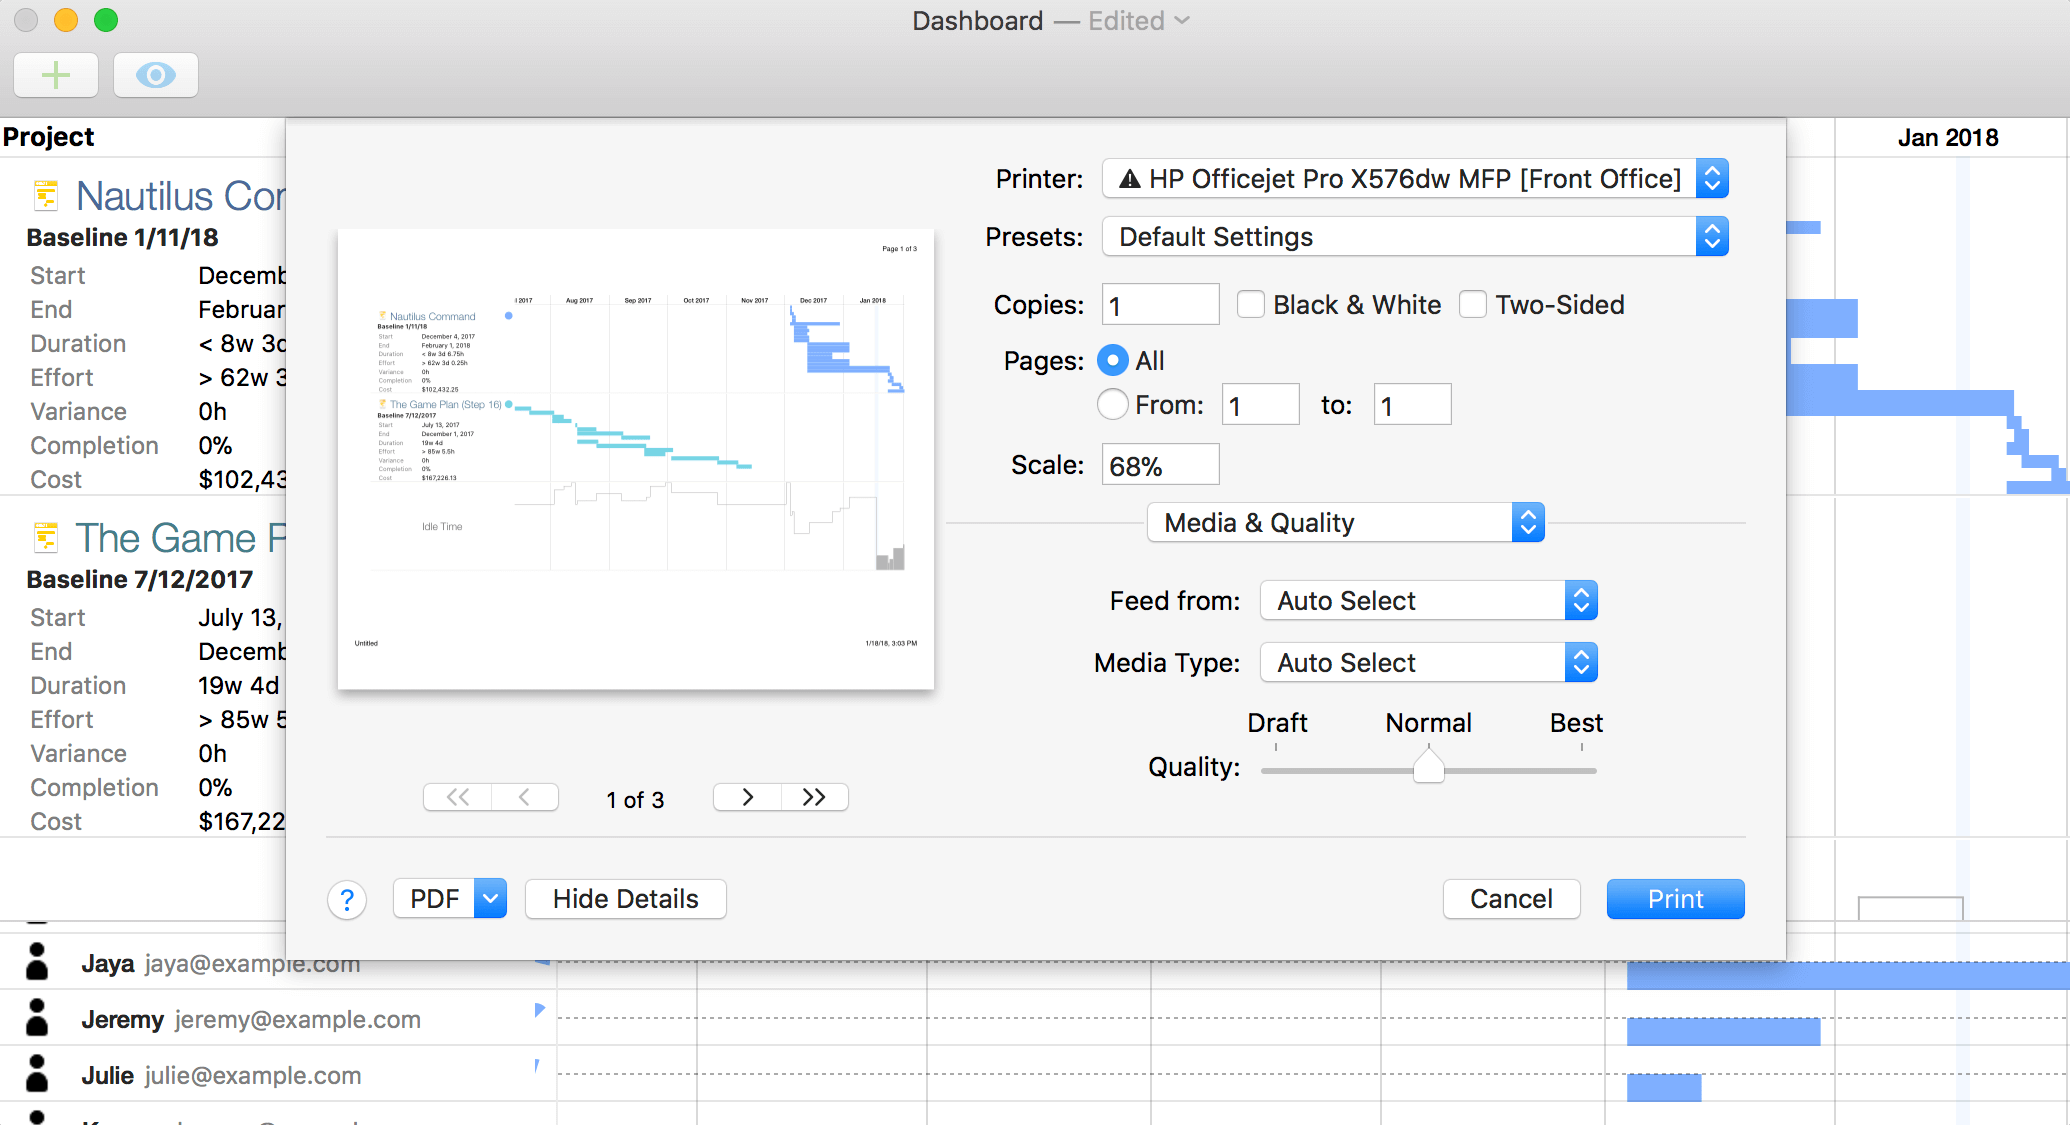This screenshot has height=1125, width=2070.
Task: Click the green plus add button in toolbar
Action: pyautogui.click(x=56, y=75)
